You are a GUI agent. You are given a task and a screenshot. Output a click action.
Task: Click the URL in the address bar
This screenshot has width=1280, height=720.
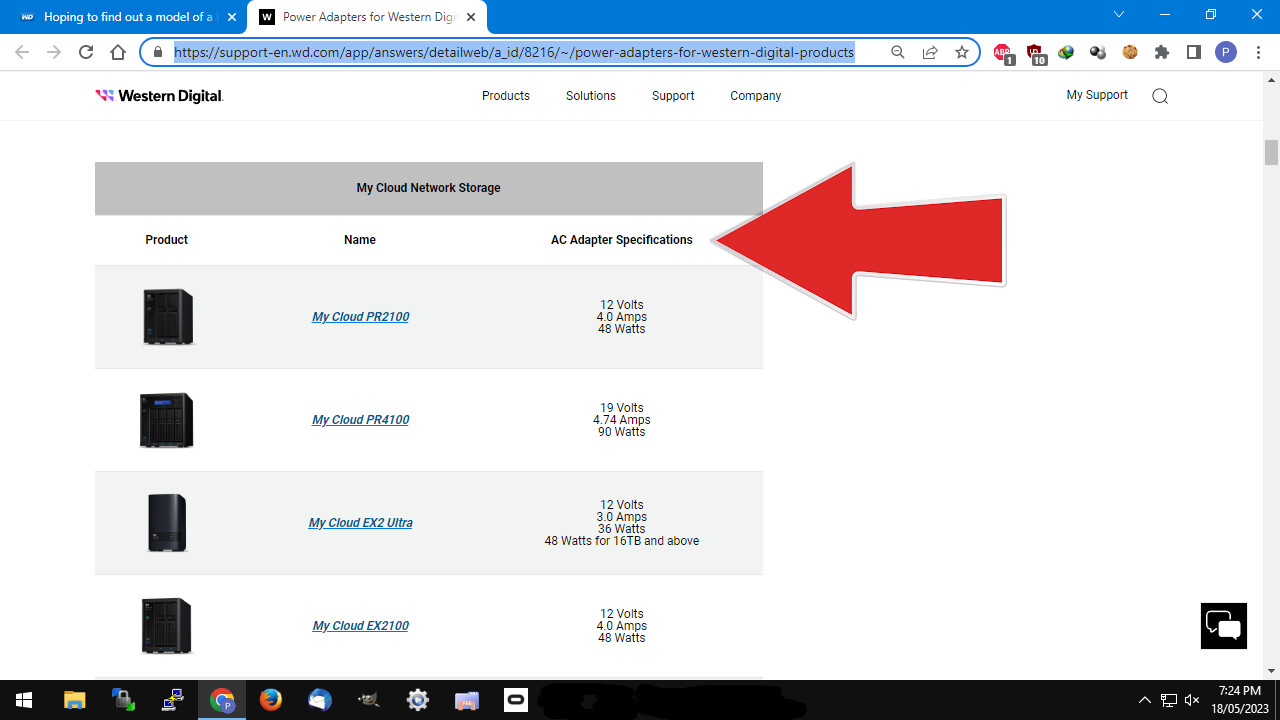[514, 52]
